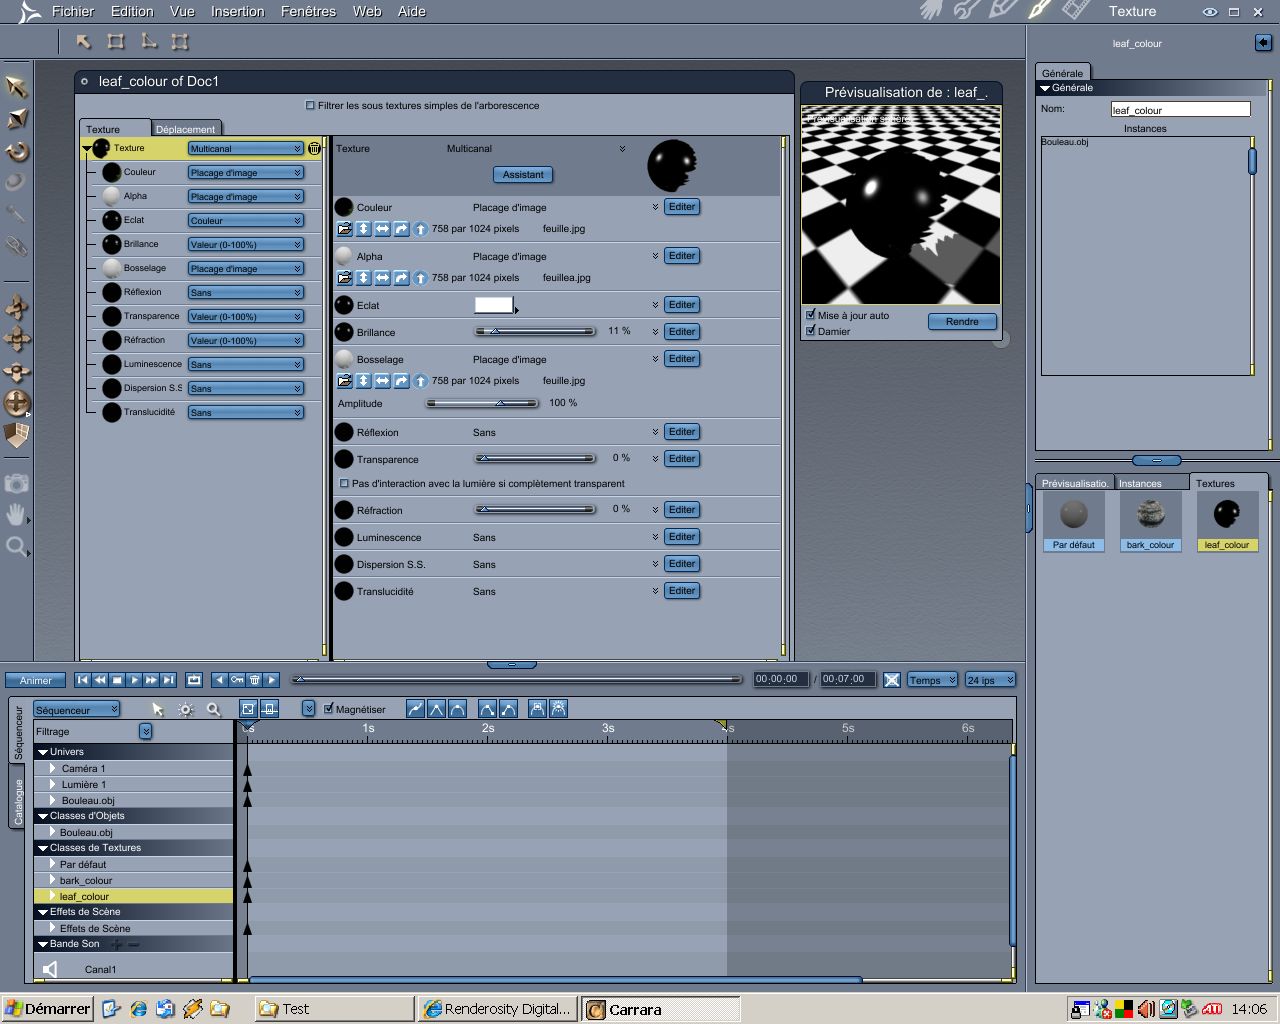Click the Rendre button

pyautogui.click(x=962, y=321)
